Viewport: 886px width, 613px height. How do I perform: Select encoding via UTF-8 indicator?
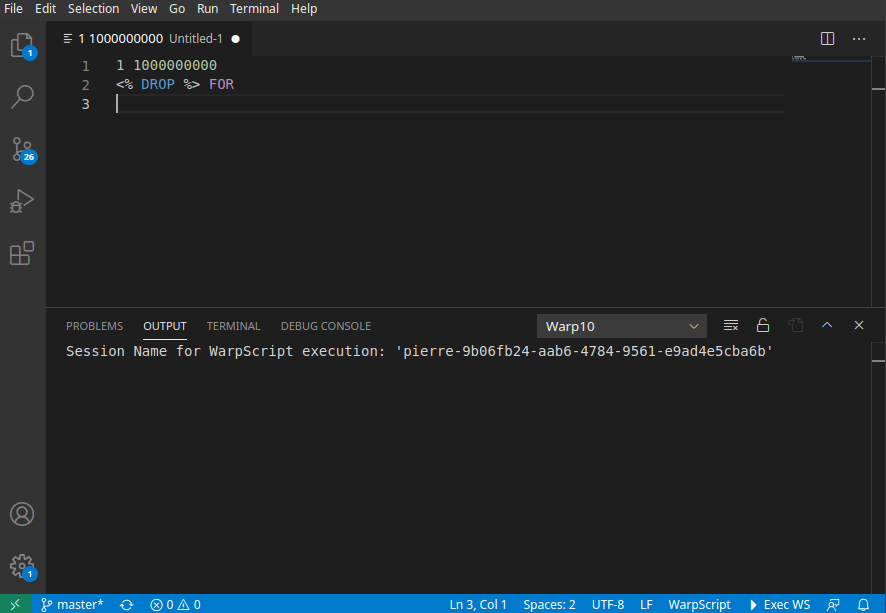[x=608, y=604]
